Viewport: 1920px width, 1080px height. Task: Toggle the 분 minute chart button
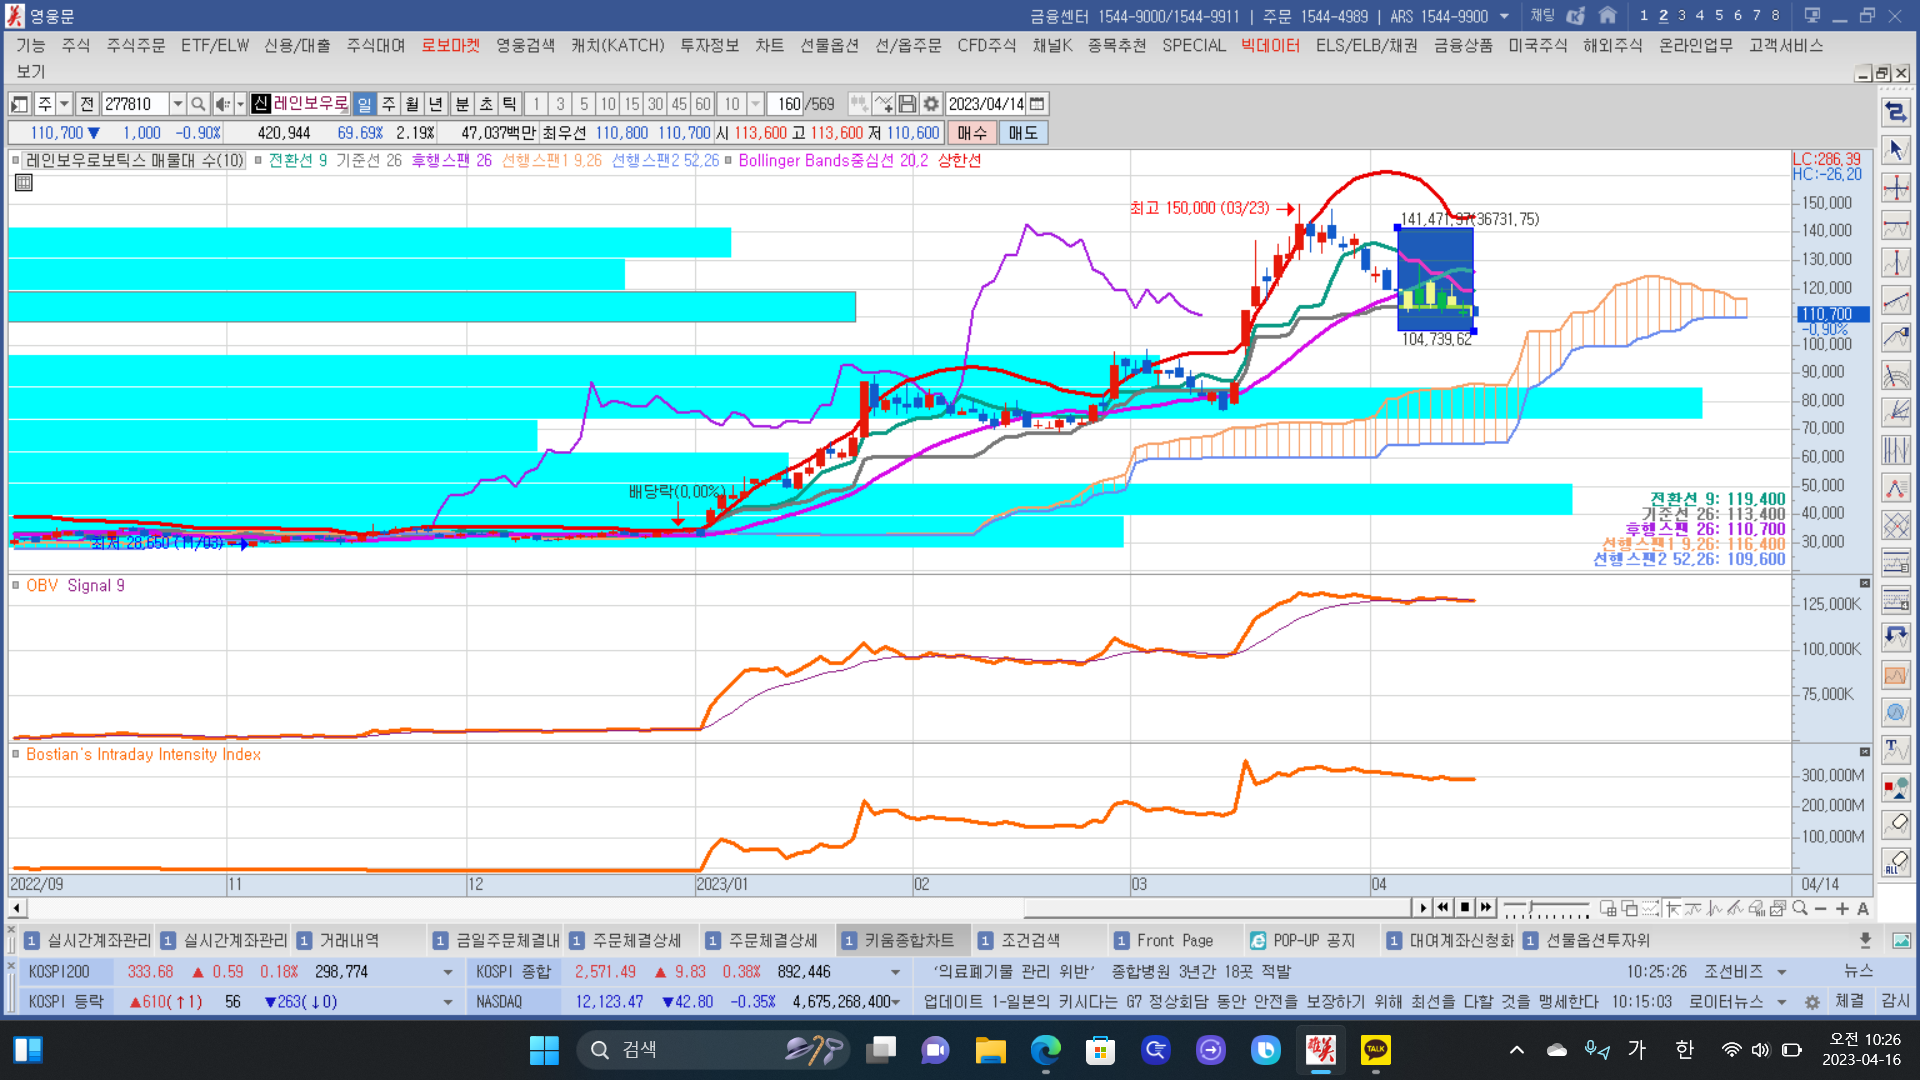[x=462, y=104]
